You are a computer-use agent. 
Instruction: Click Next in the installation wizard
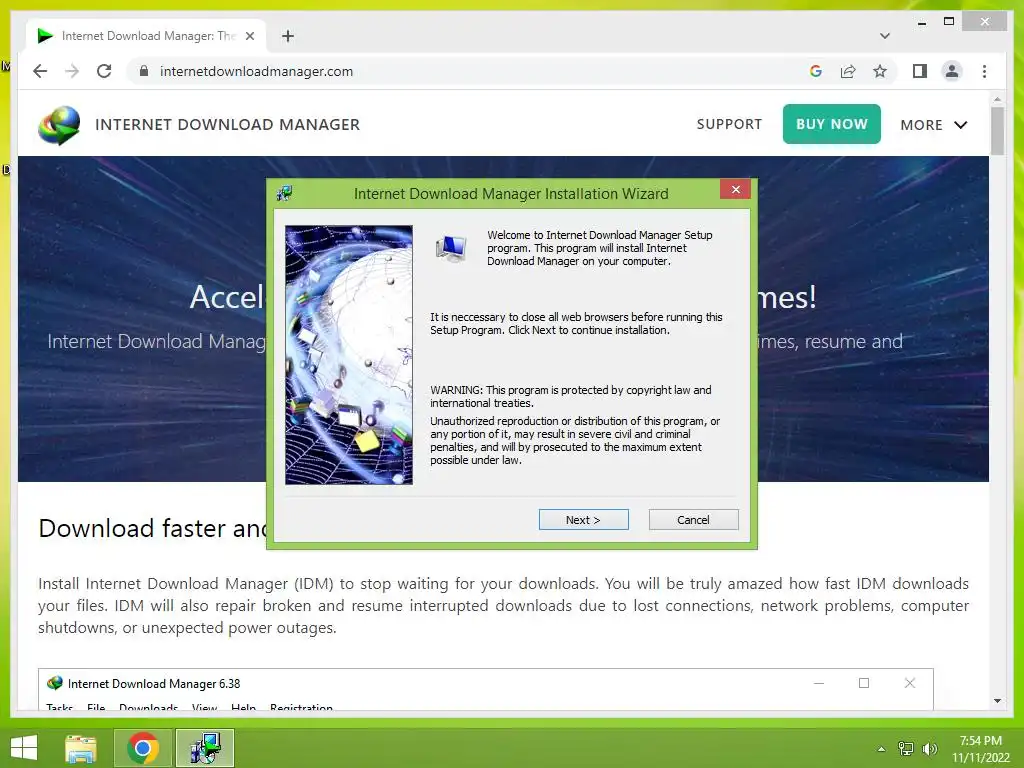[x=583, y=520]
